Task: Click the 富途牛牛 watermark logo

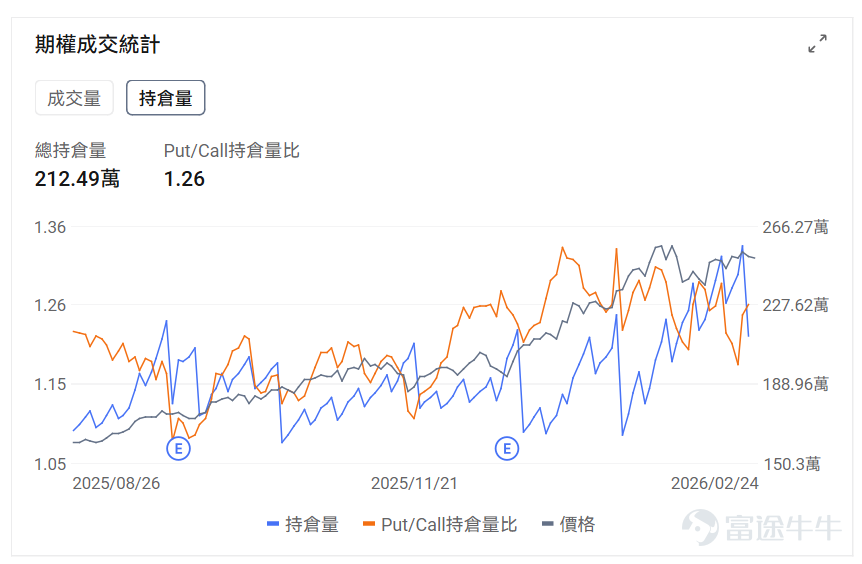Action: [761, 527]
